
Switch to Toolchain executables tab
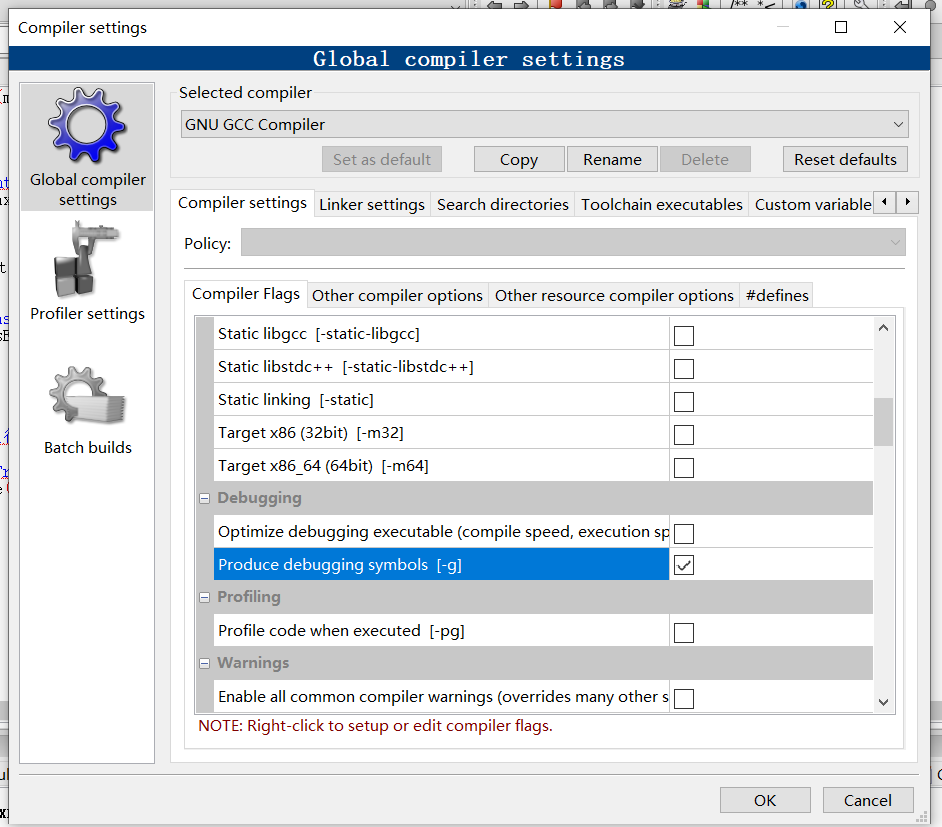[661, 202]
